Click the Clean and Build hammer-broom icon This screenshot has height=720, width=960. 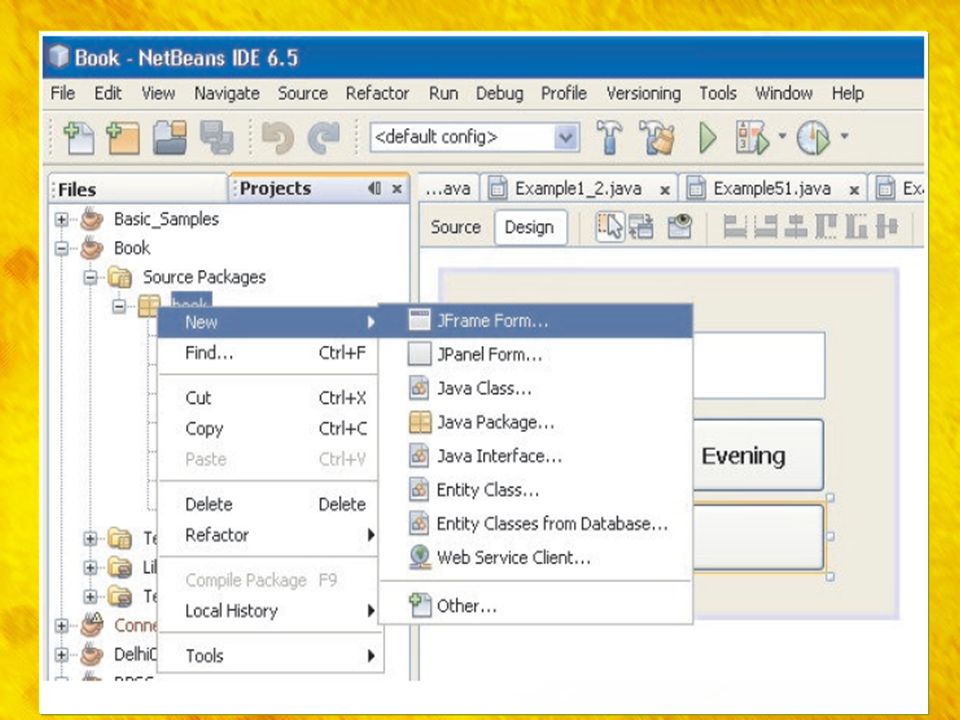(656, 137)
